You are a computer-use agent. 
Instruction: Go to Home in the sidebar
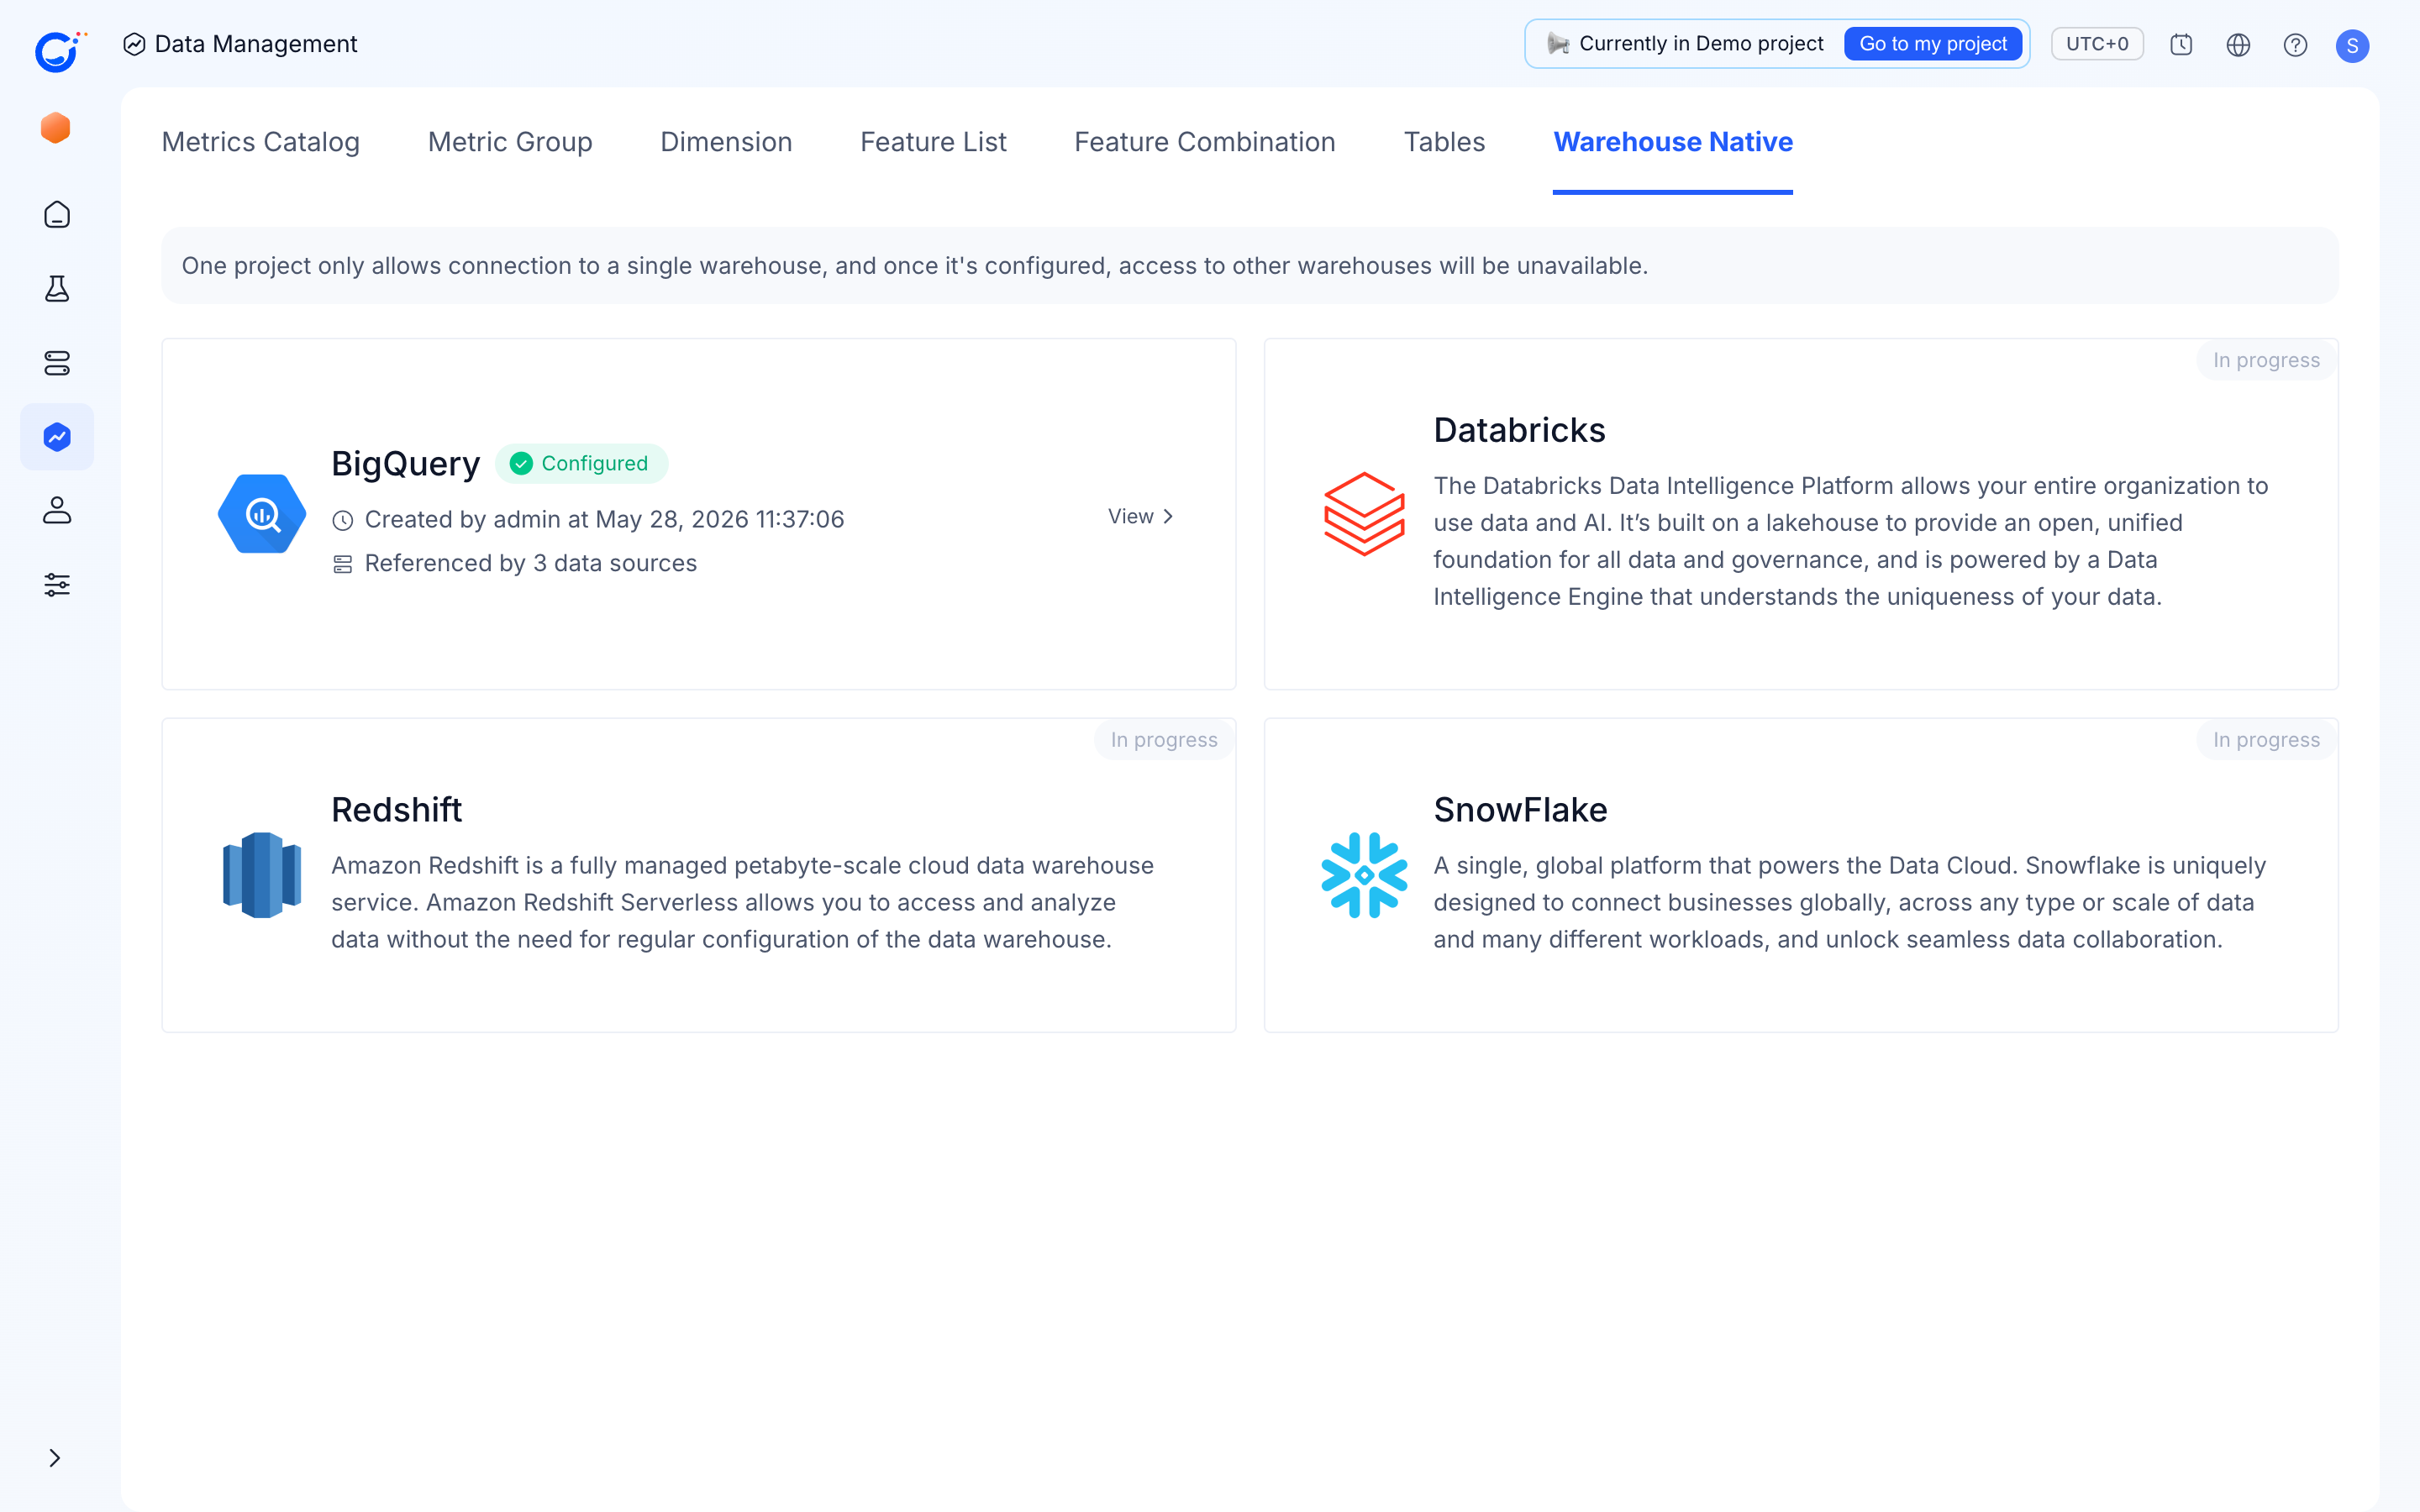(x=57, y=215)
